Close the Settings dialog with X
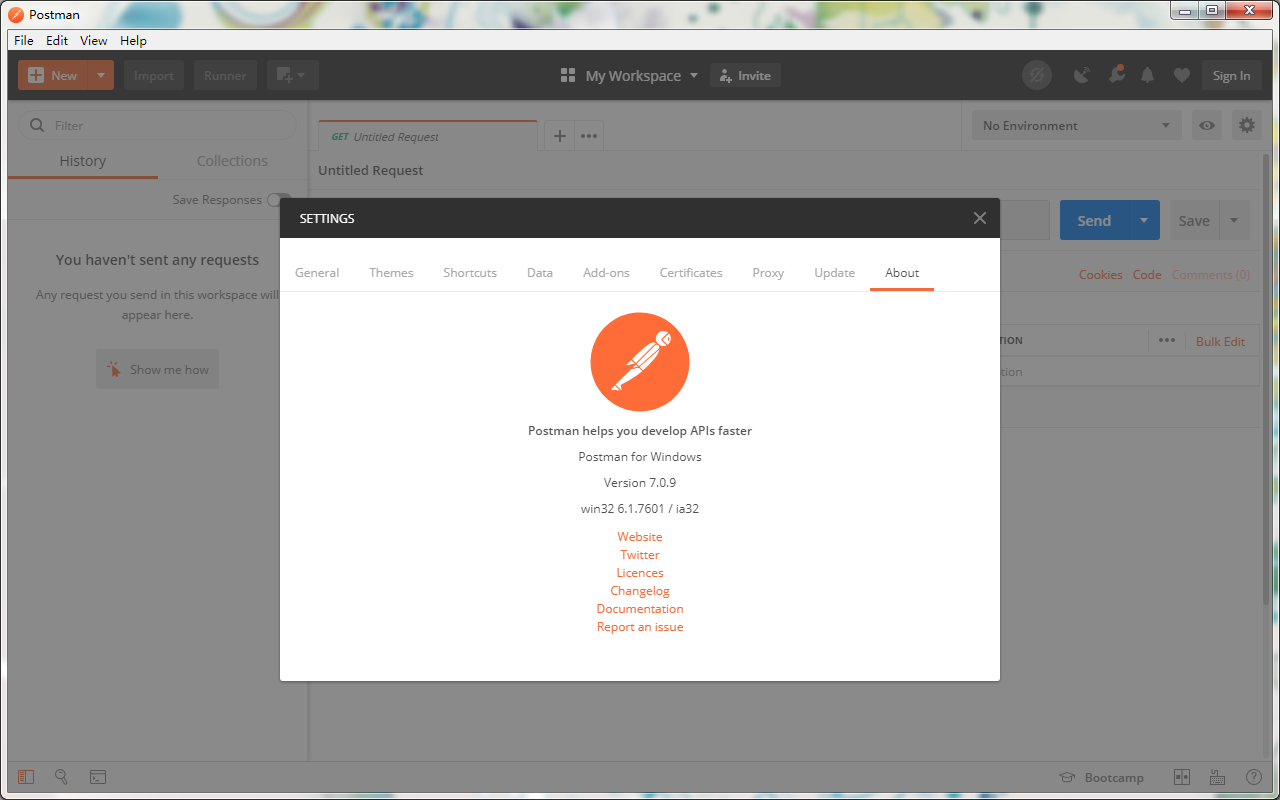 tap(980, 218)
